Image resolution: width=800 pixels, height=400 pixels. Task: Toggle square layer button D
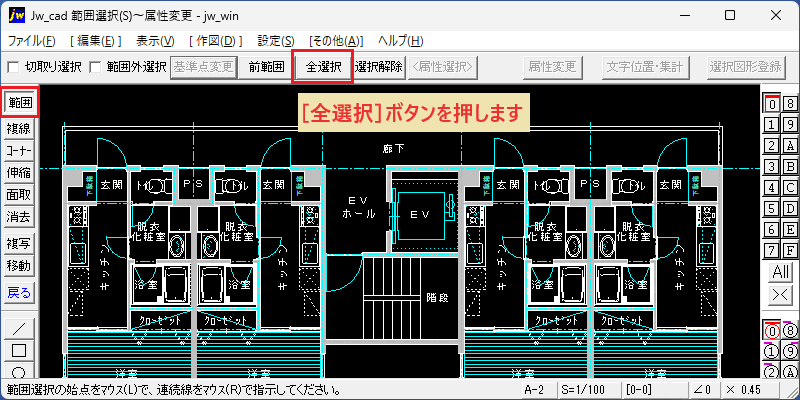[x=790, y=209]
